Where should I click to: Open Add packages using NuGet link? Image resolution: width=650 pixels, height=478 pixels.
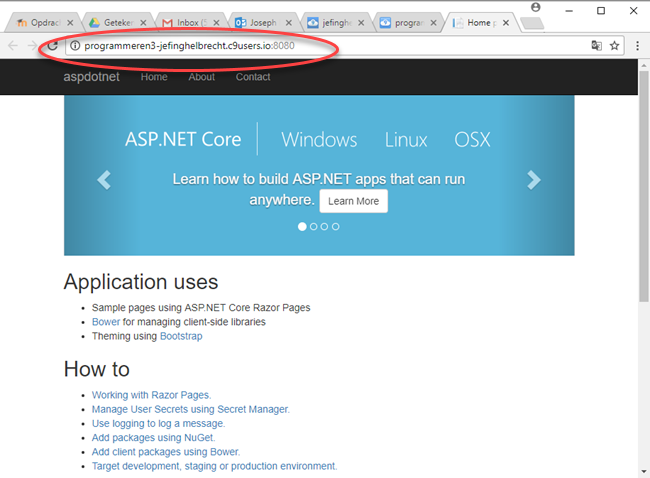coord(153,437)
